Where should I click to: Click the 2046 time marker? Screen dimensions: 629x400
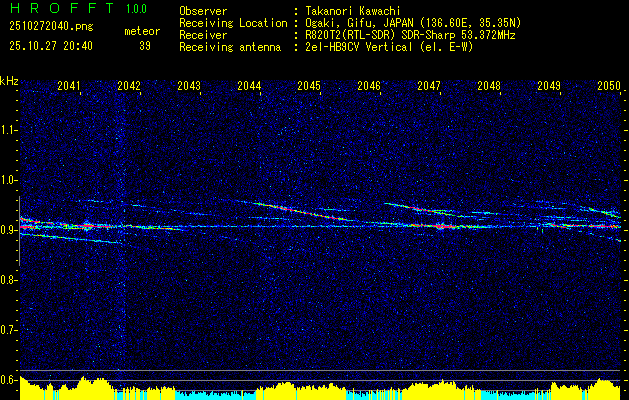[x=369, y=85]
